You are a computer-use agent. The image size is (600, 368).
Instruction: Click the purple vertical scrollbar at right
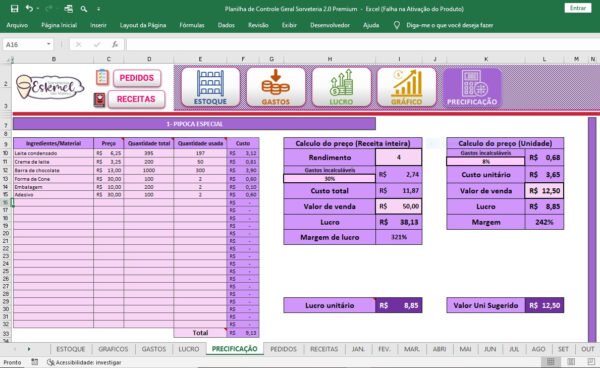pos(592,229)
